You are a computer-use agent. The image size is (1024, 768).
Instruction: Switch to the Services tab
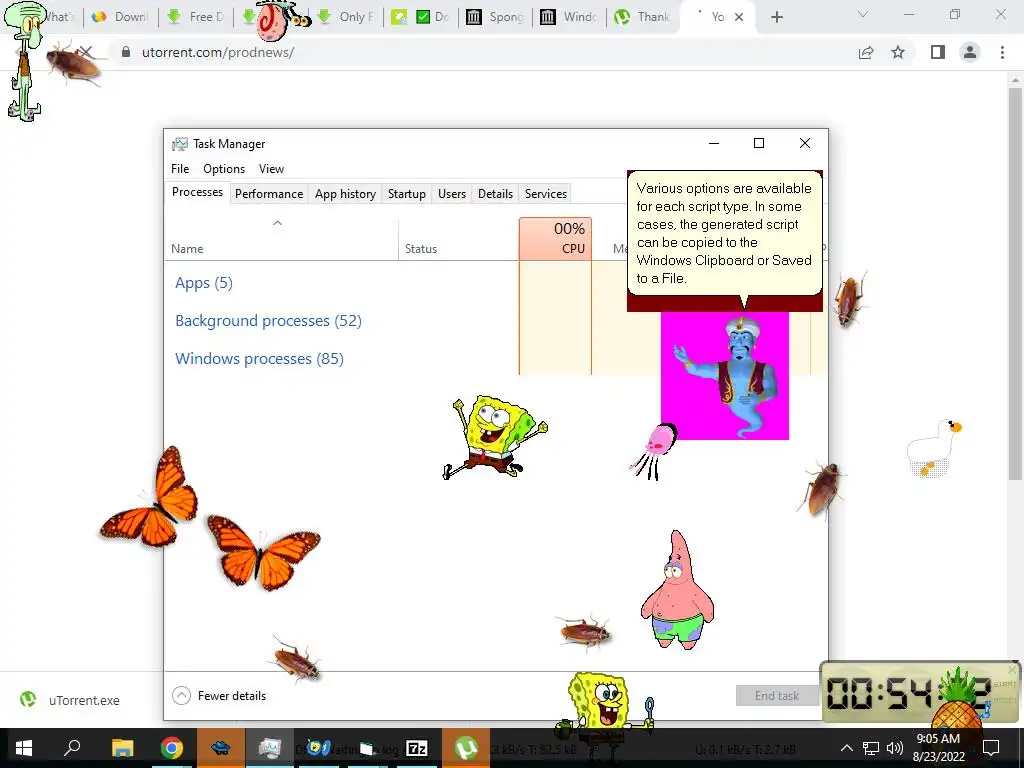(x=546, y=194)
